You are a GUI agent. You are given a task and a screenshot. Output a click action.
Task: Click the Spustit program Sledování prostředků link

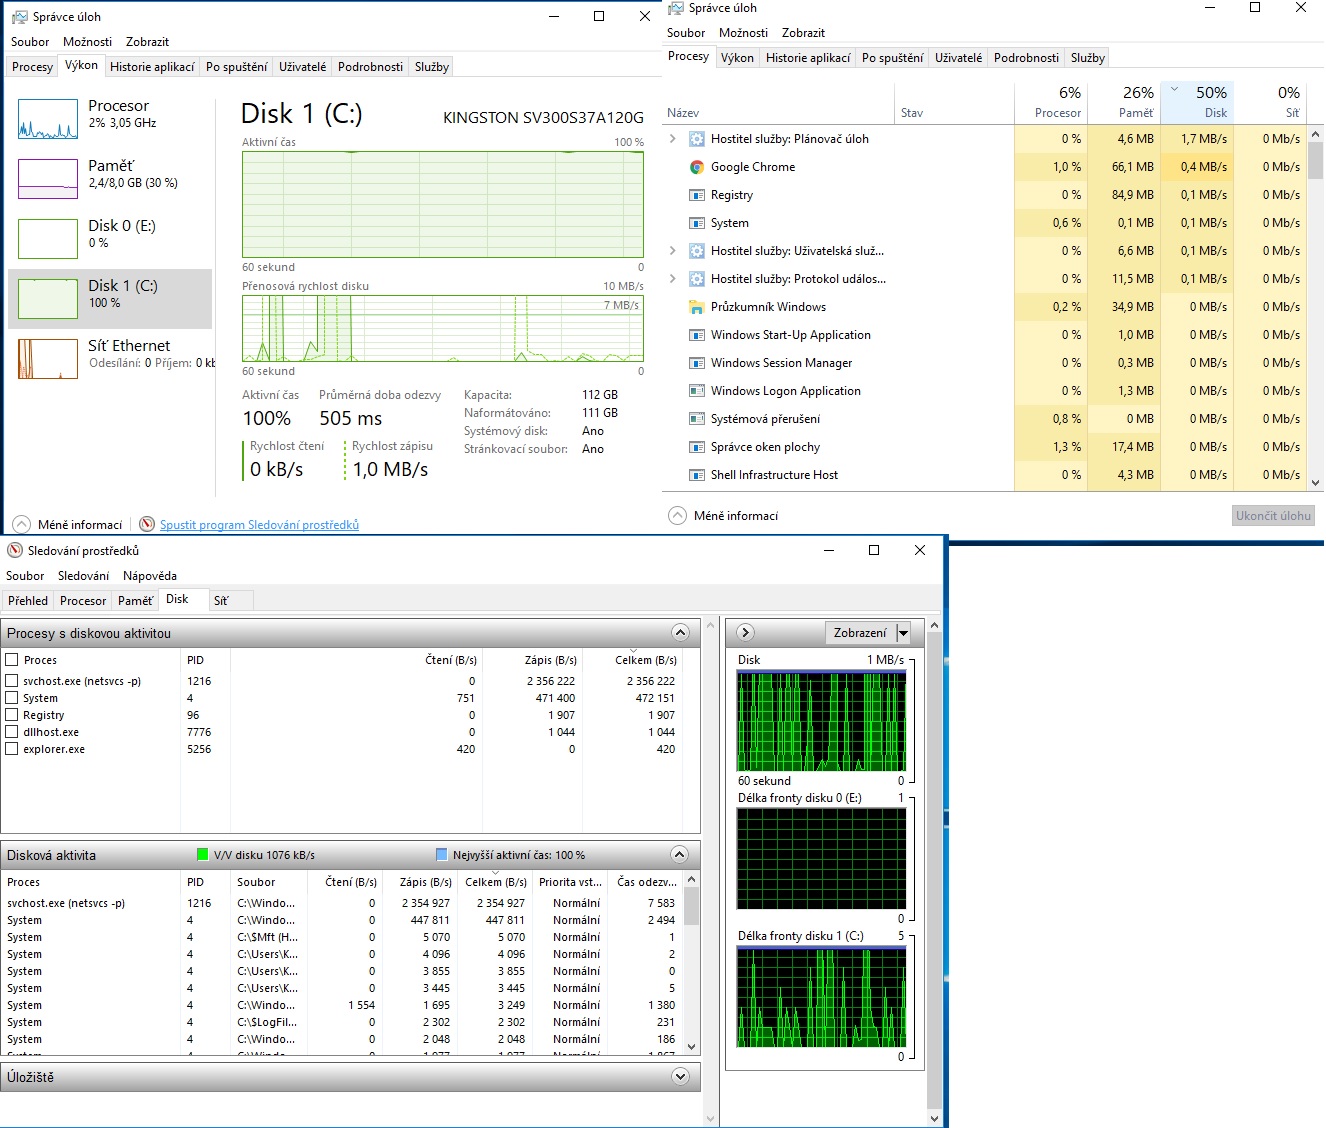[259, 525]
